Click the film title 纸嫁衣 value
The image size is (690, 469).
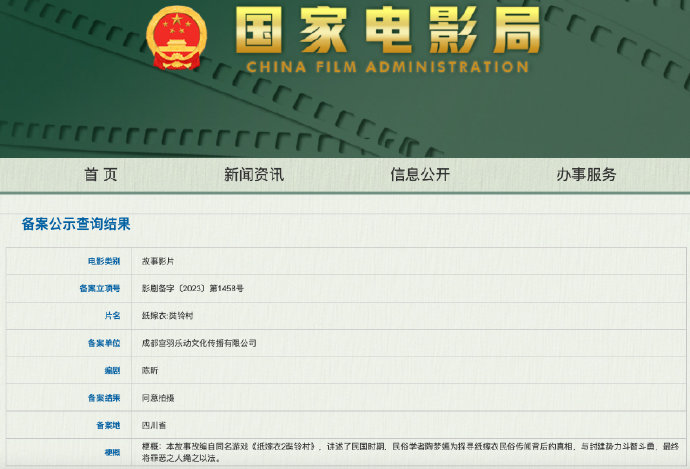click(167, 316)
